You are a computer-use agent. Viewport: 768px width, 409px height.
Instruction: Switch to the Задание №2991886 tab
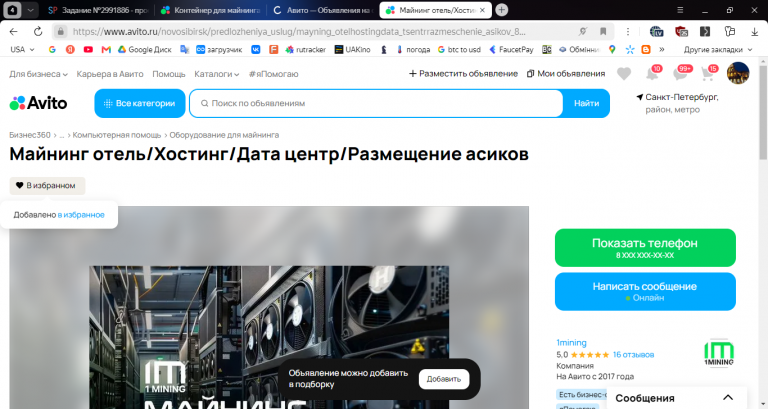pyautogui.click(x=98, y=10)
